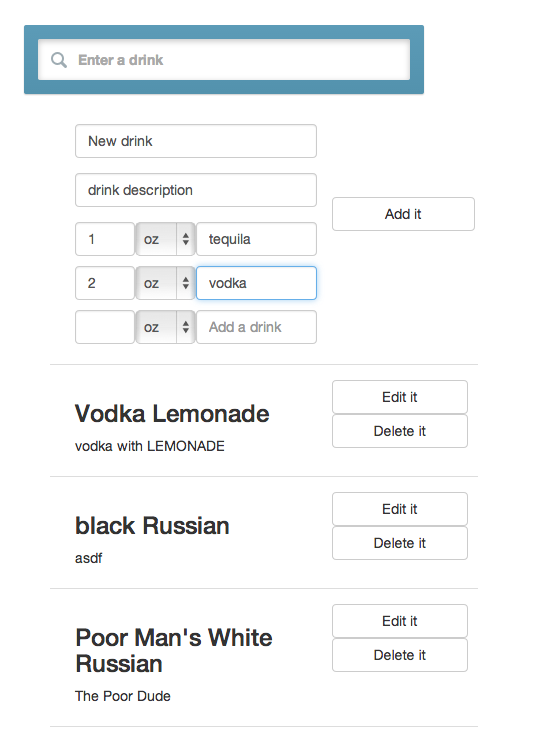557x732 pixels.
Task: Delete the Poor Man's White Russian drink
Action: pos(400,655)
